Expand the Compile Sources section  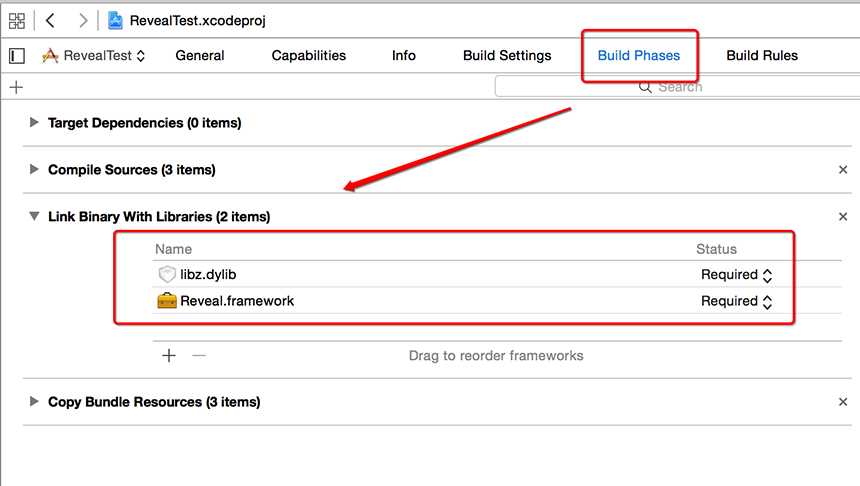click(34, 170)
